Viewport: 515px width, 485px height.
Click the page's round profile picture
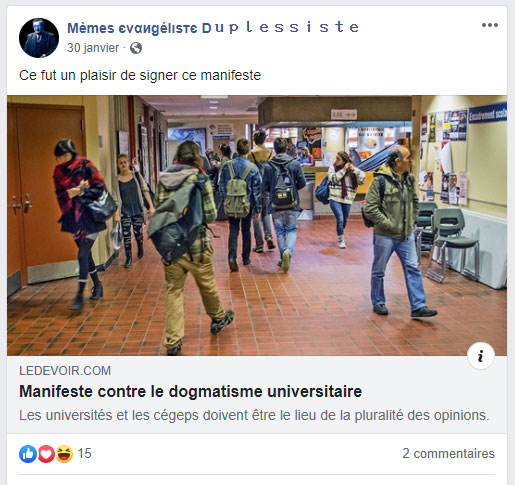click(39, 38)
